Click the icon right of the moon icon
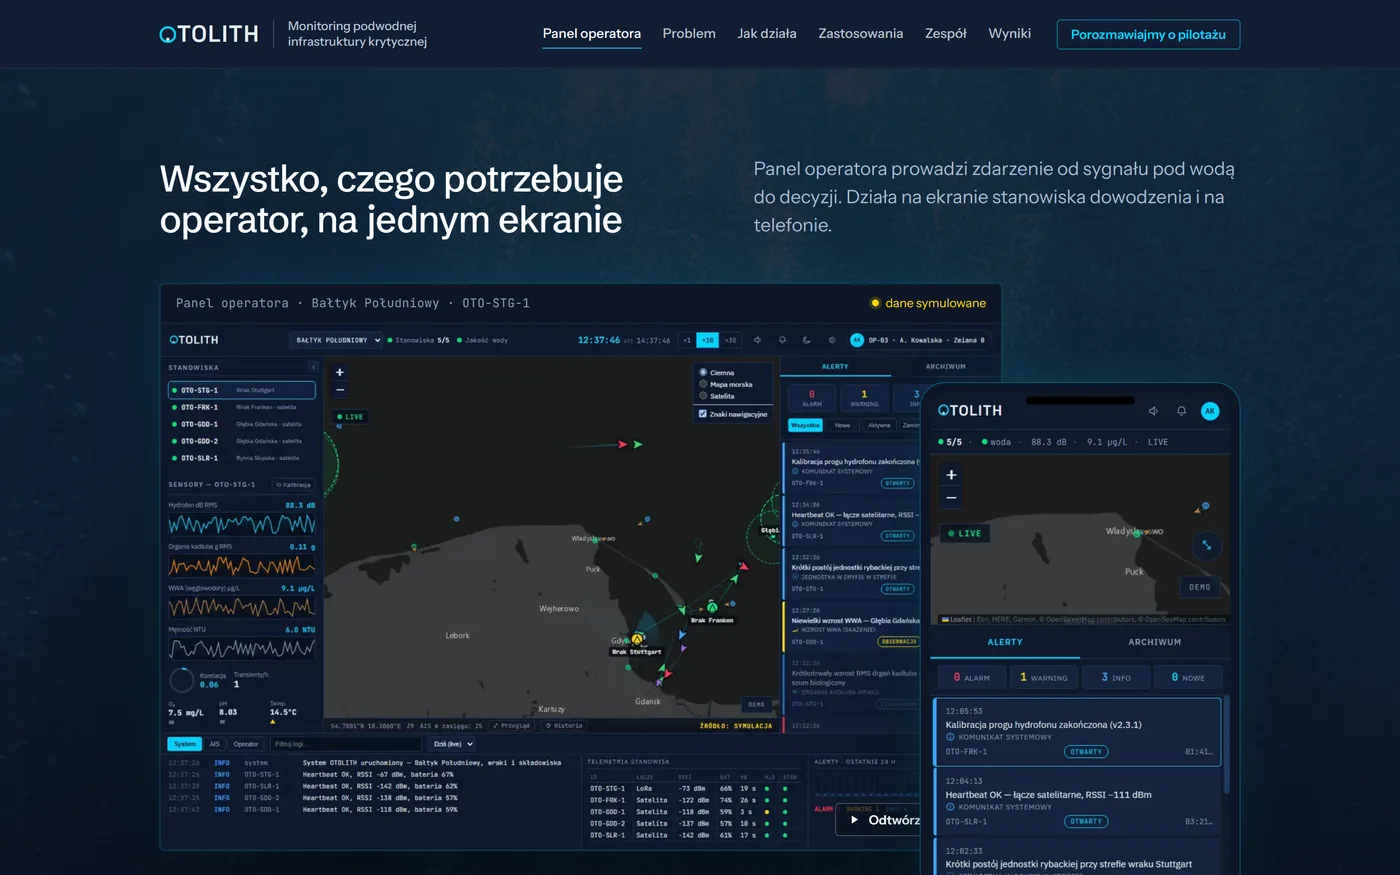 click(x=831, y=340)
